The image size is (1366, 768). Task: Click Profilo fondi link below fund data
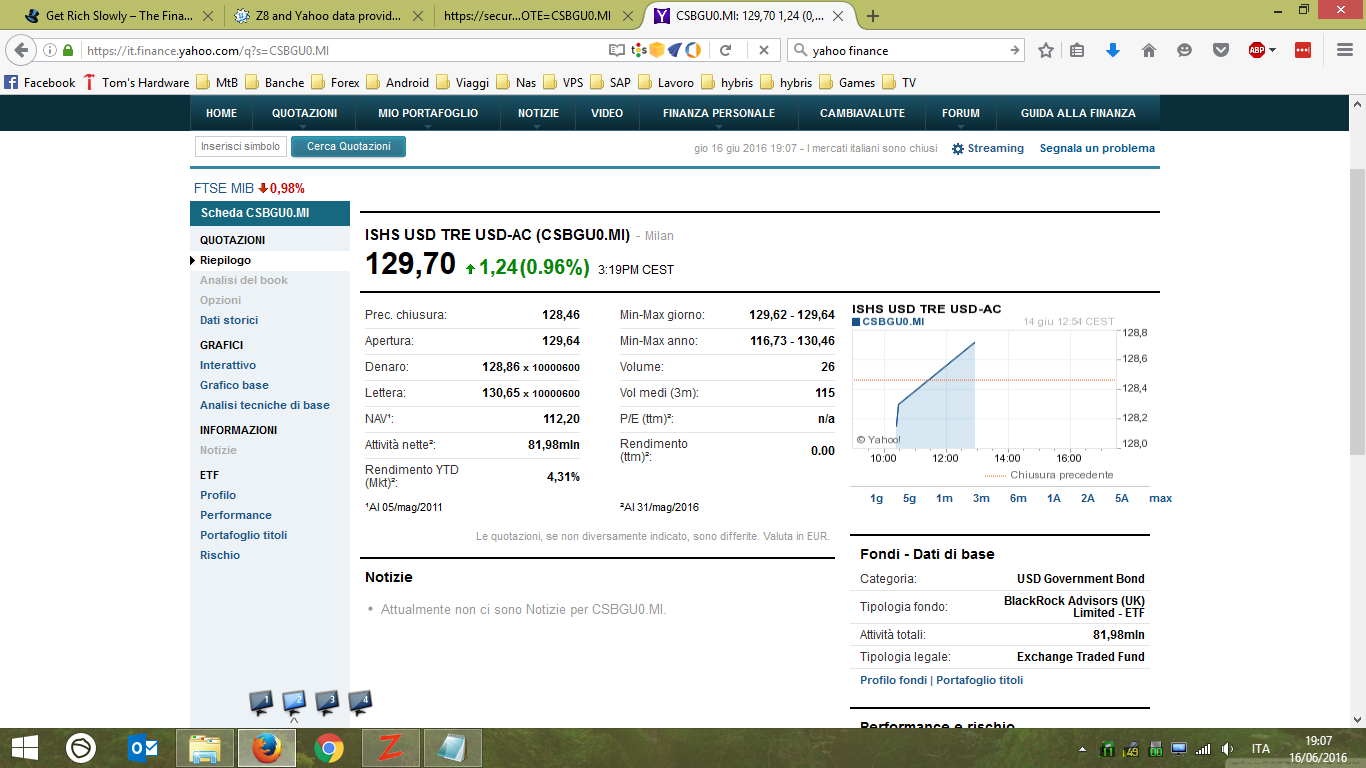point(893,680)
